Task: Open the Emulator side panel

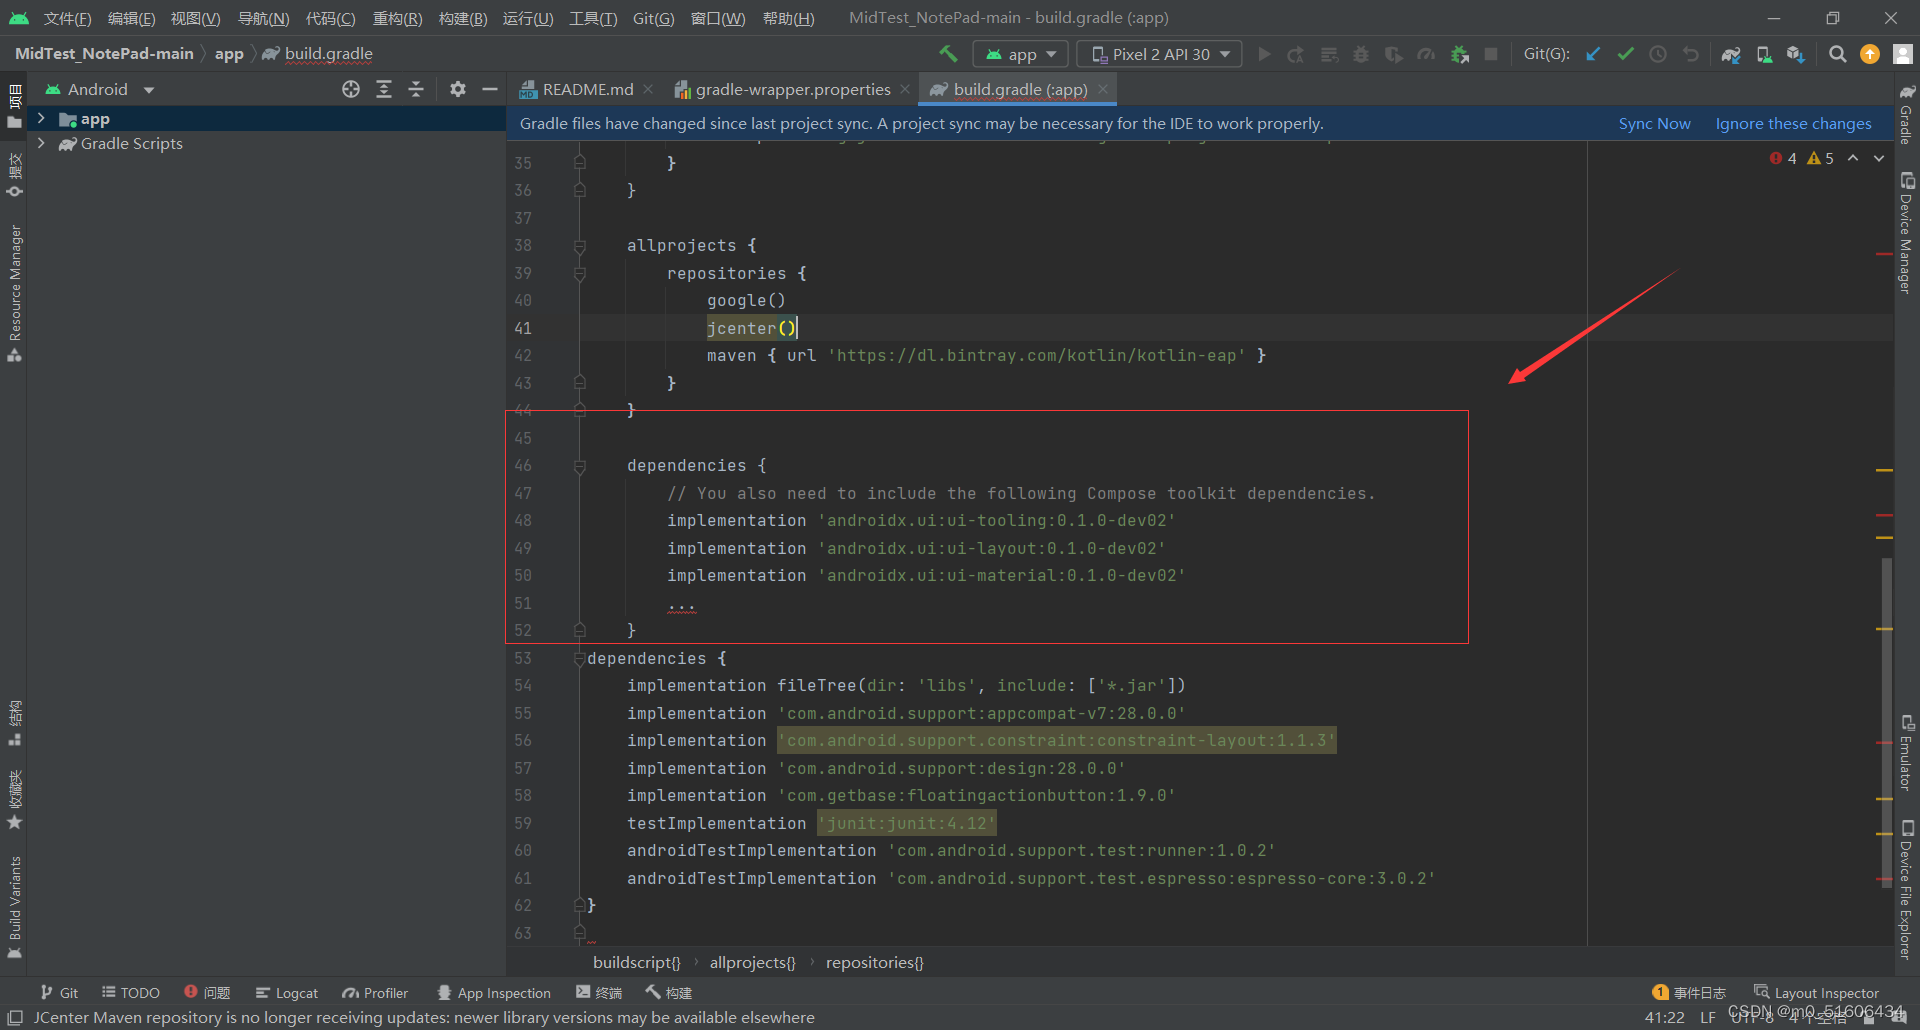Action: point(1907,753)
